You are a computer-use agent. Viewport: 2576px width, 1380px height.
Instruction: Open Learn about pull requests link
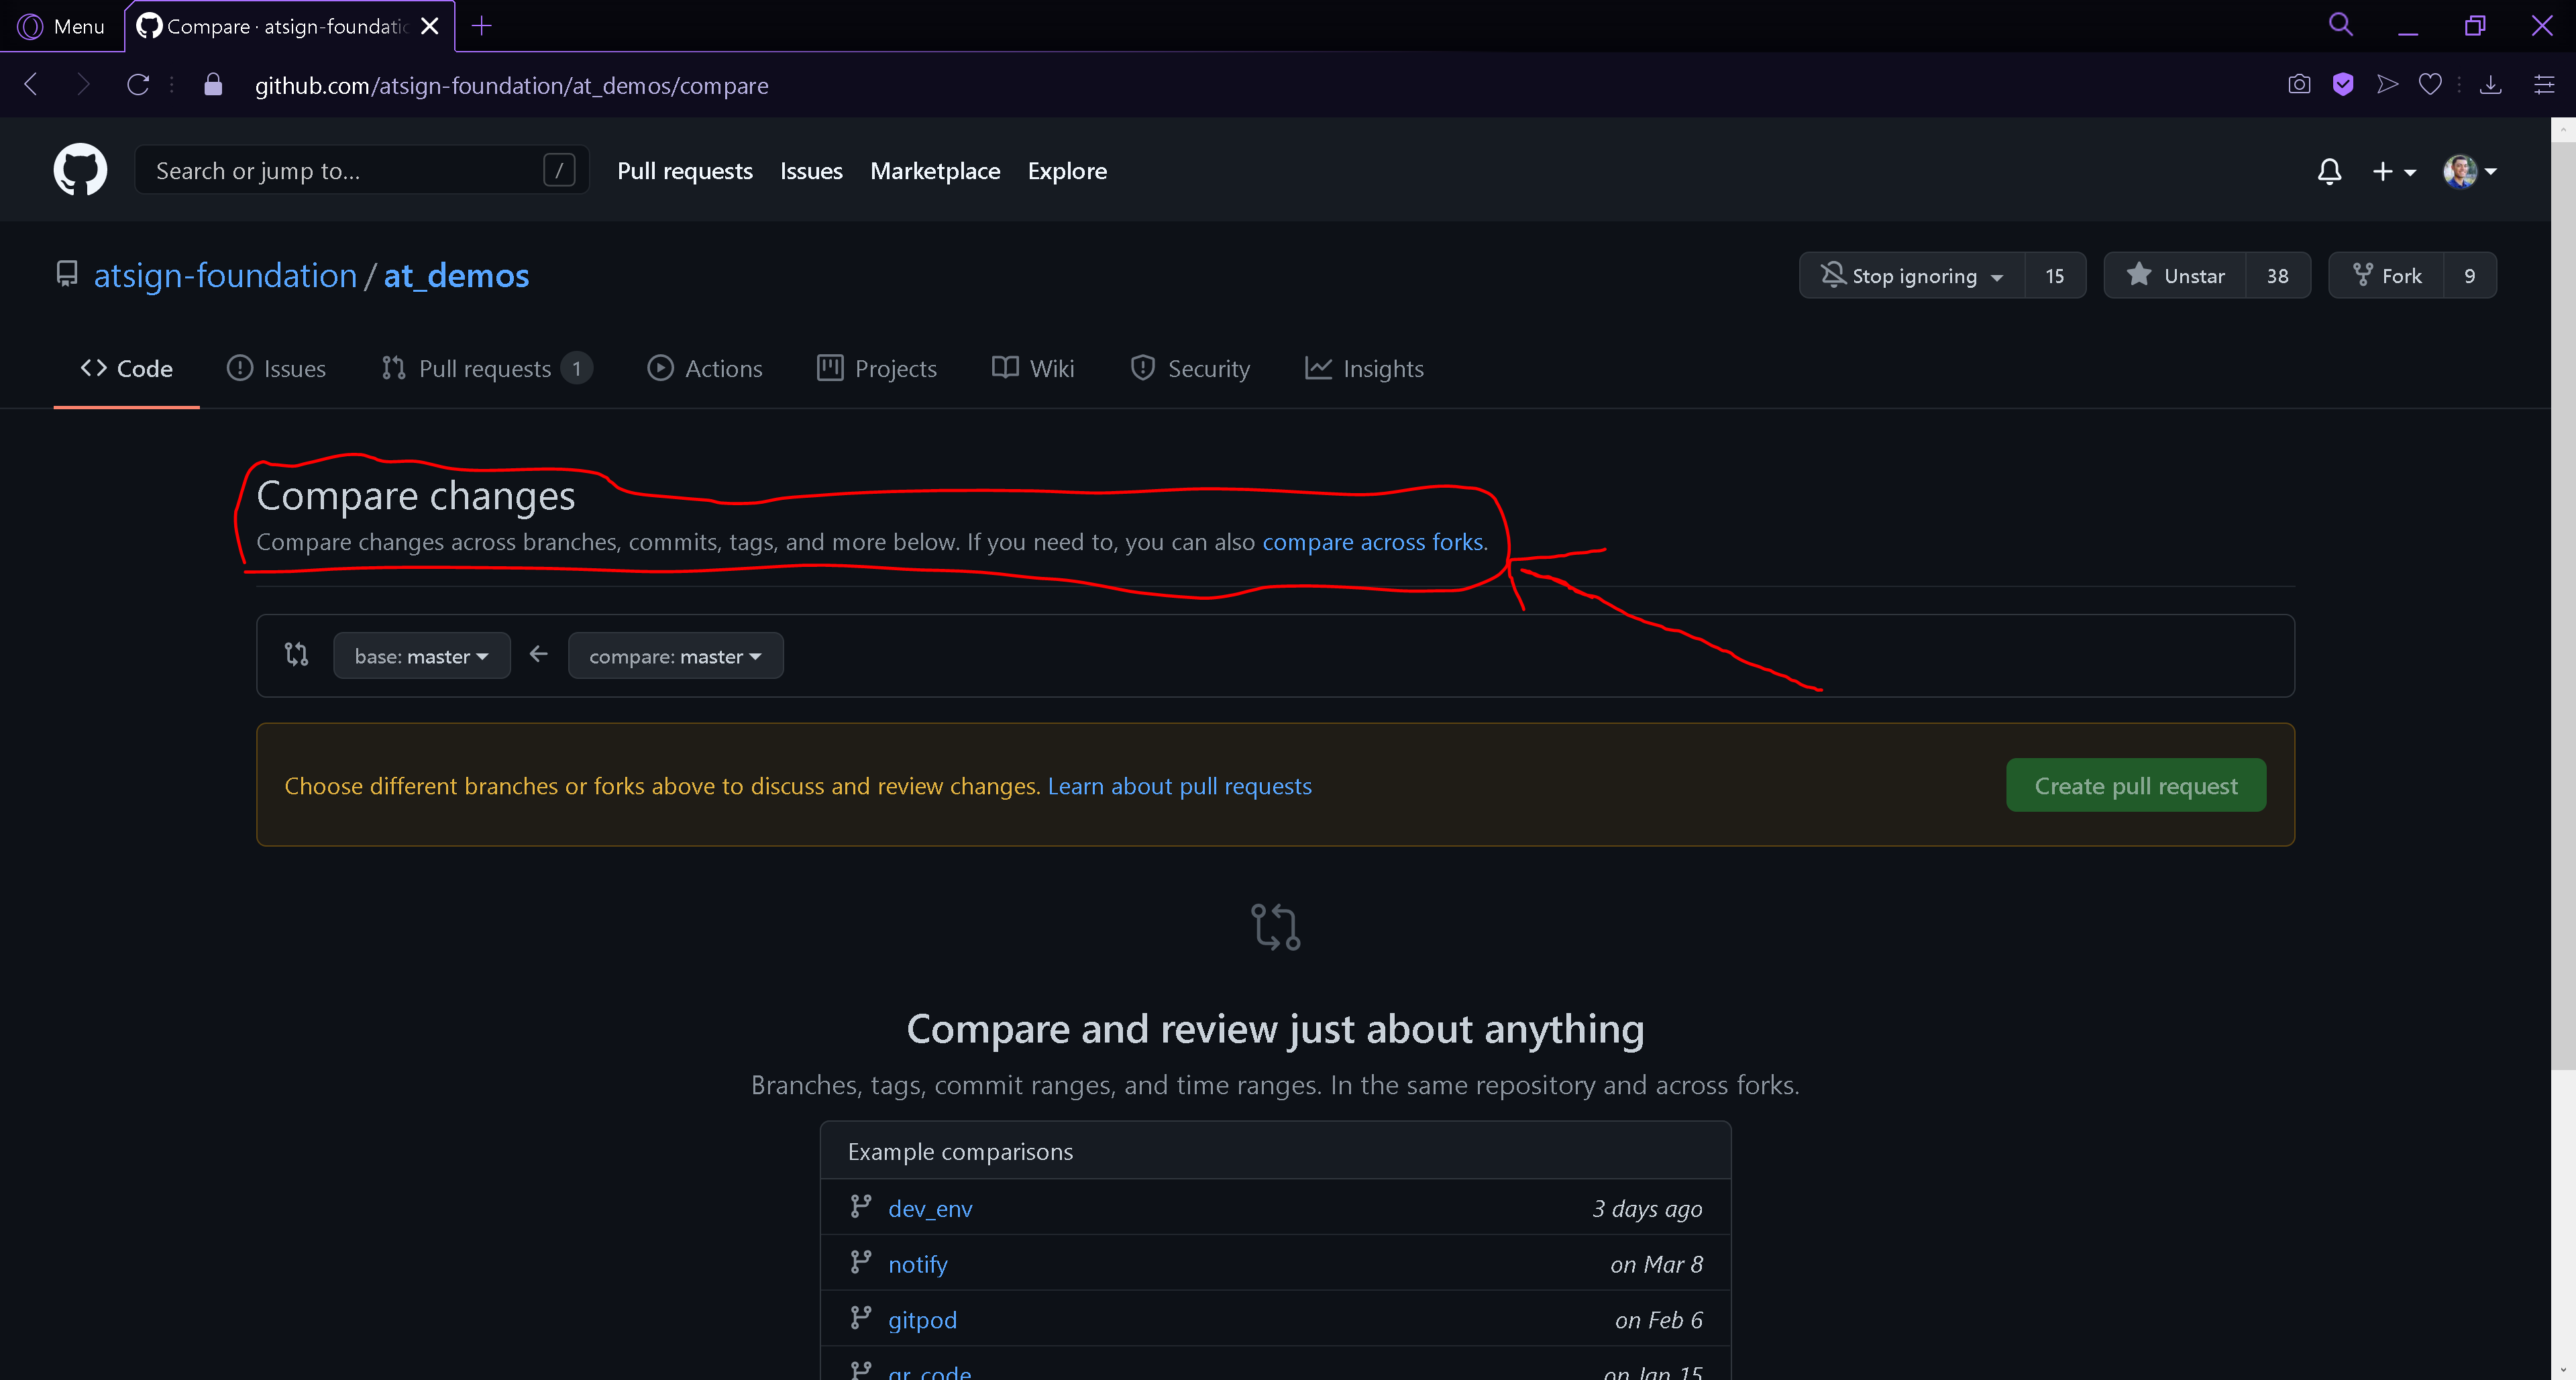[x=1180, y=786]
